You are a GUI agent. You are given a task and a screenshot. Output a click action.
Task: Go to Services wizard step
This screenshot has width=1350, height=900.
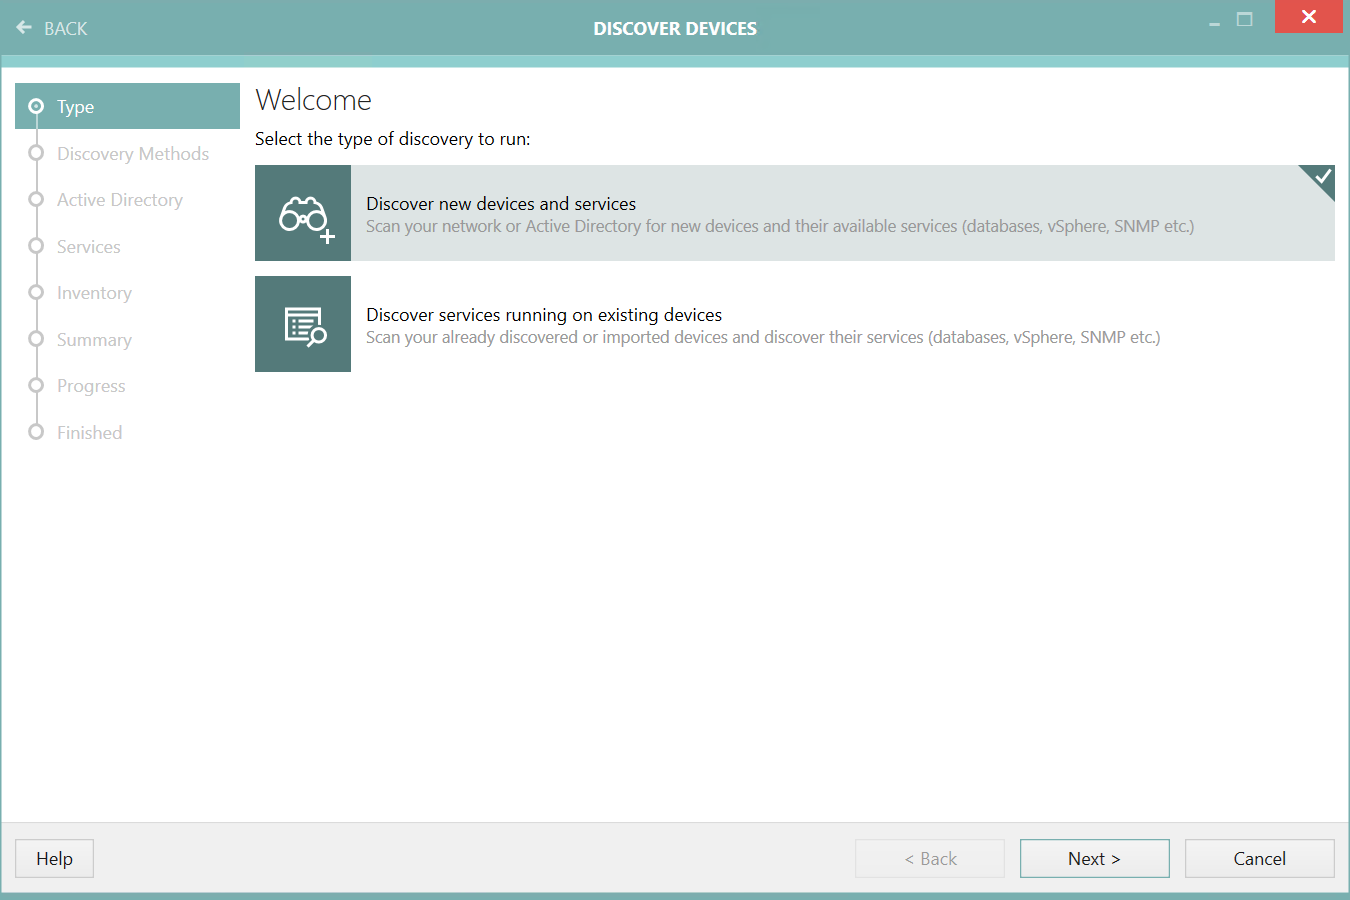pyautogui.click(x=89, y=247)
